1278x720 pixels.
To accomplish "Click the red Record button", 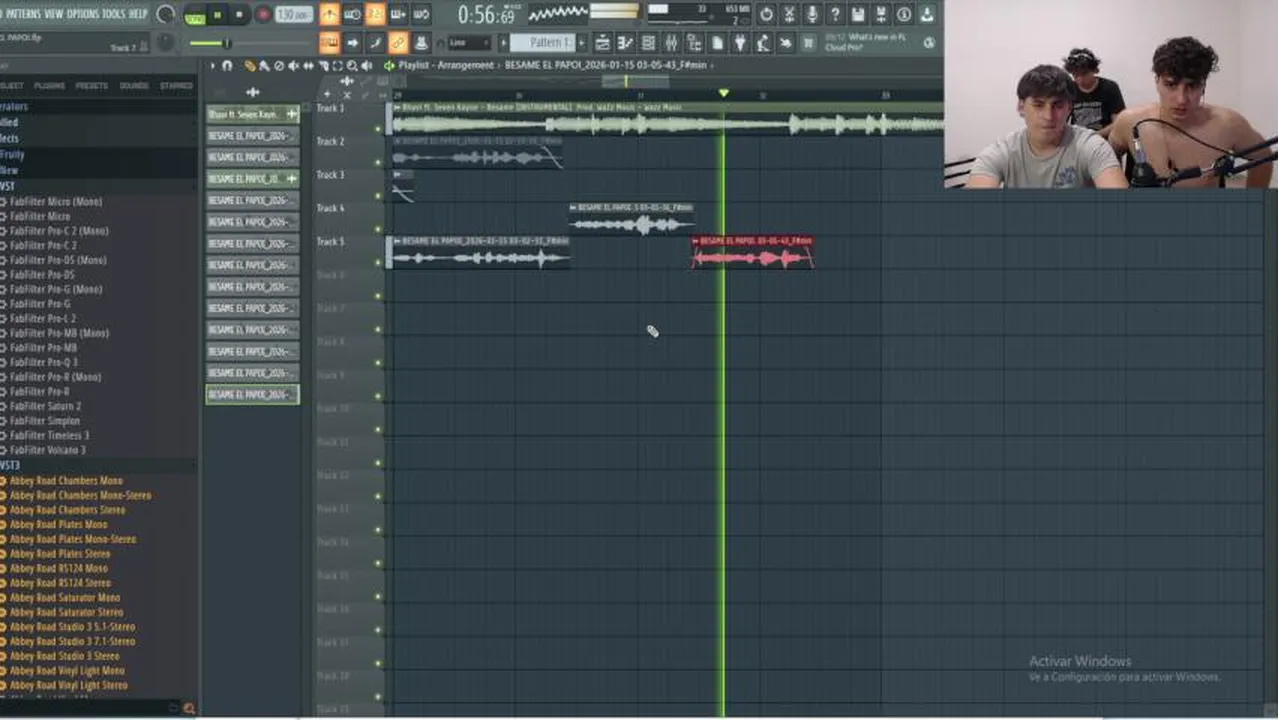I will [263, 15].
